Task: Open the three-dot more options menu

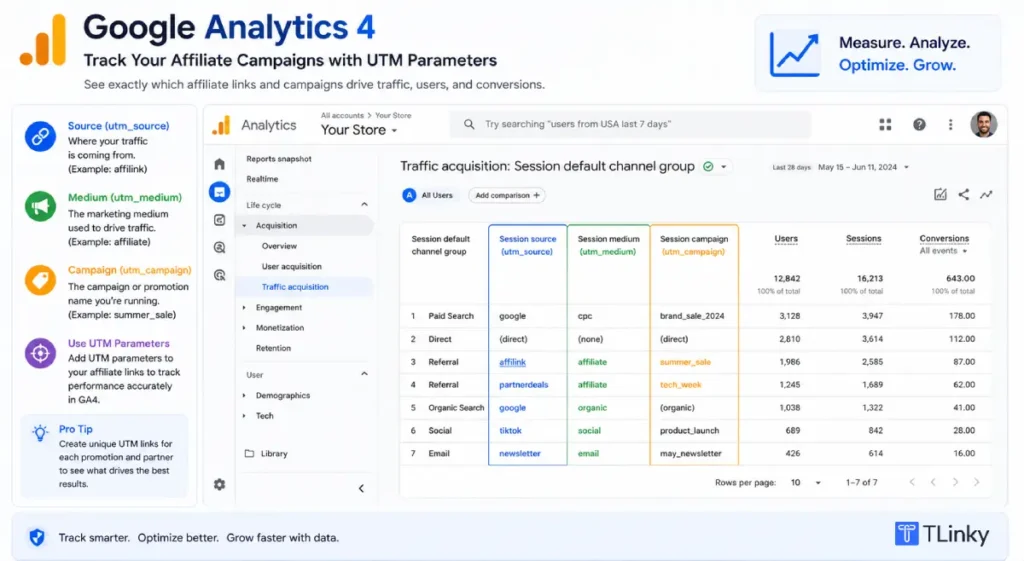Action: (950, 124)
